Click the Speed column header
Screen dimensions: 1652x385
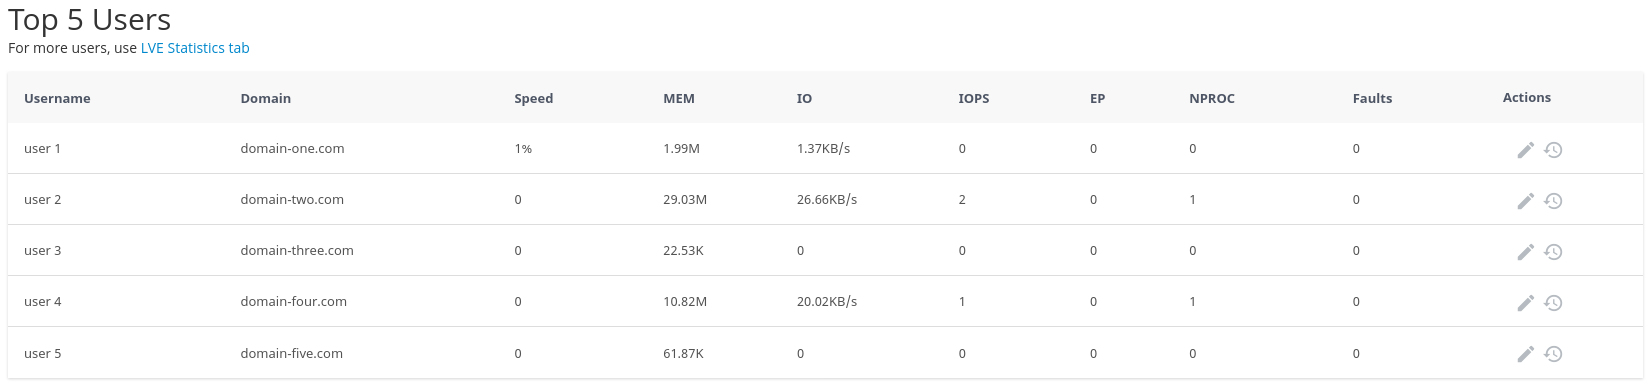(534, 98)
